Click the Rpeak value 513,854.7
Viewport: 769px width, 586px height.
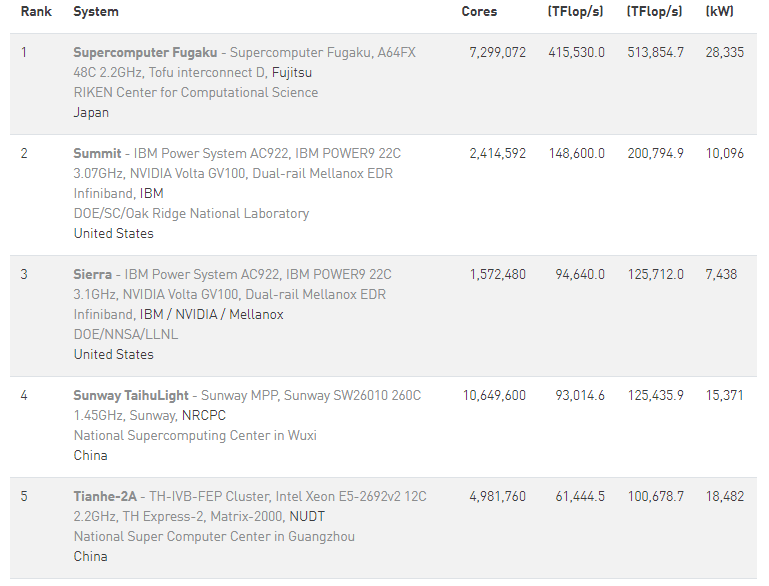coord(655,52)
